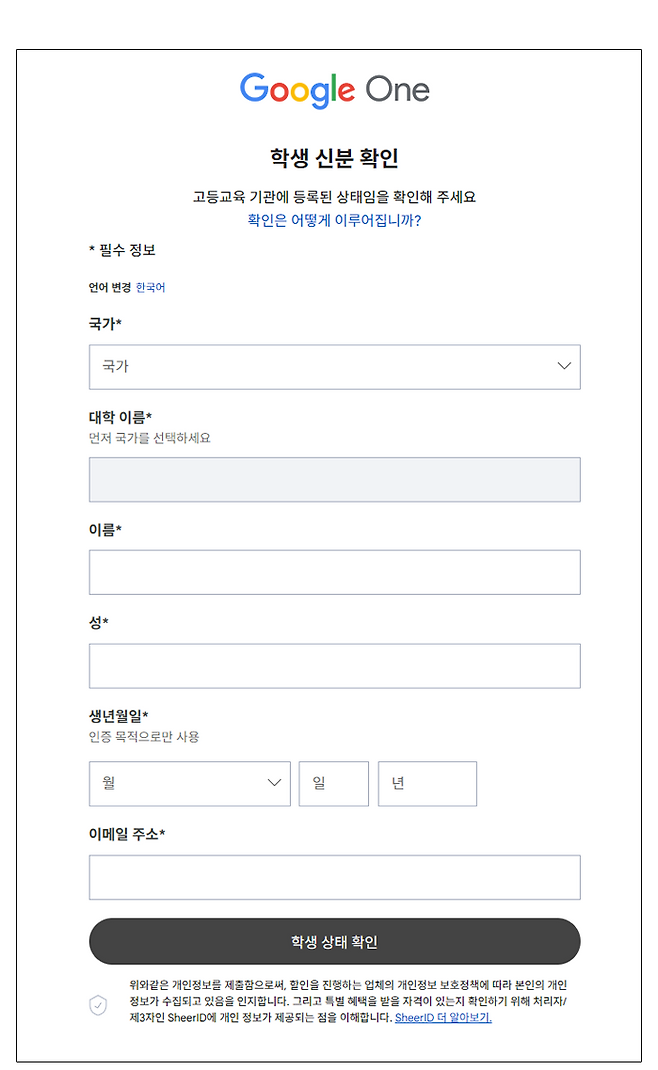Click the 대학 이름 university name field

click(x=334, y=479)
